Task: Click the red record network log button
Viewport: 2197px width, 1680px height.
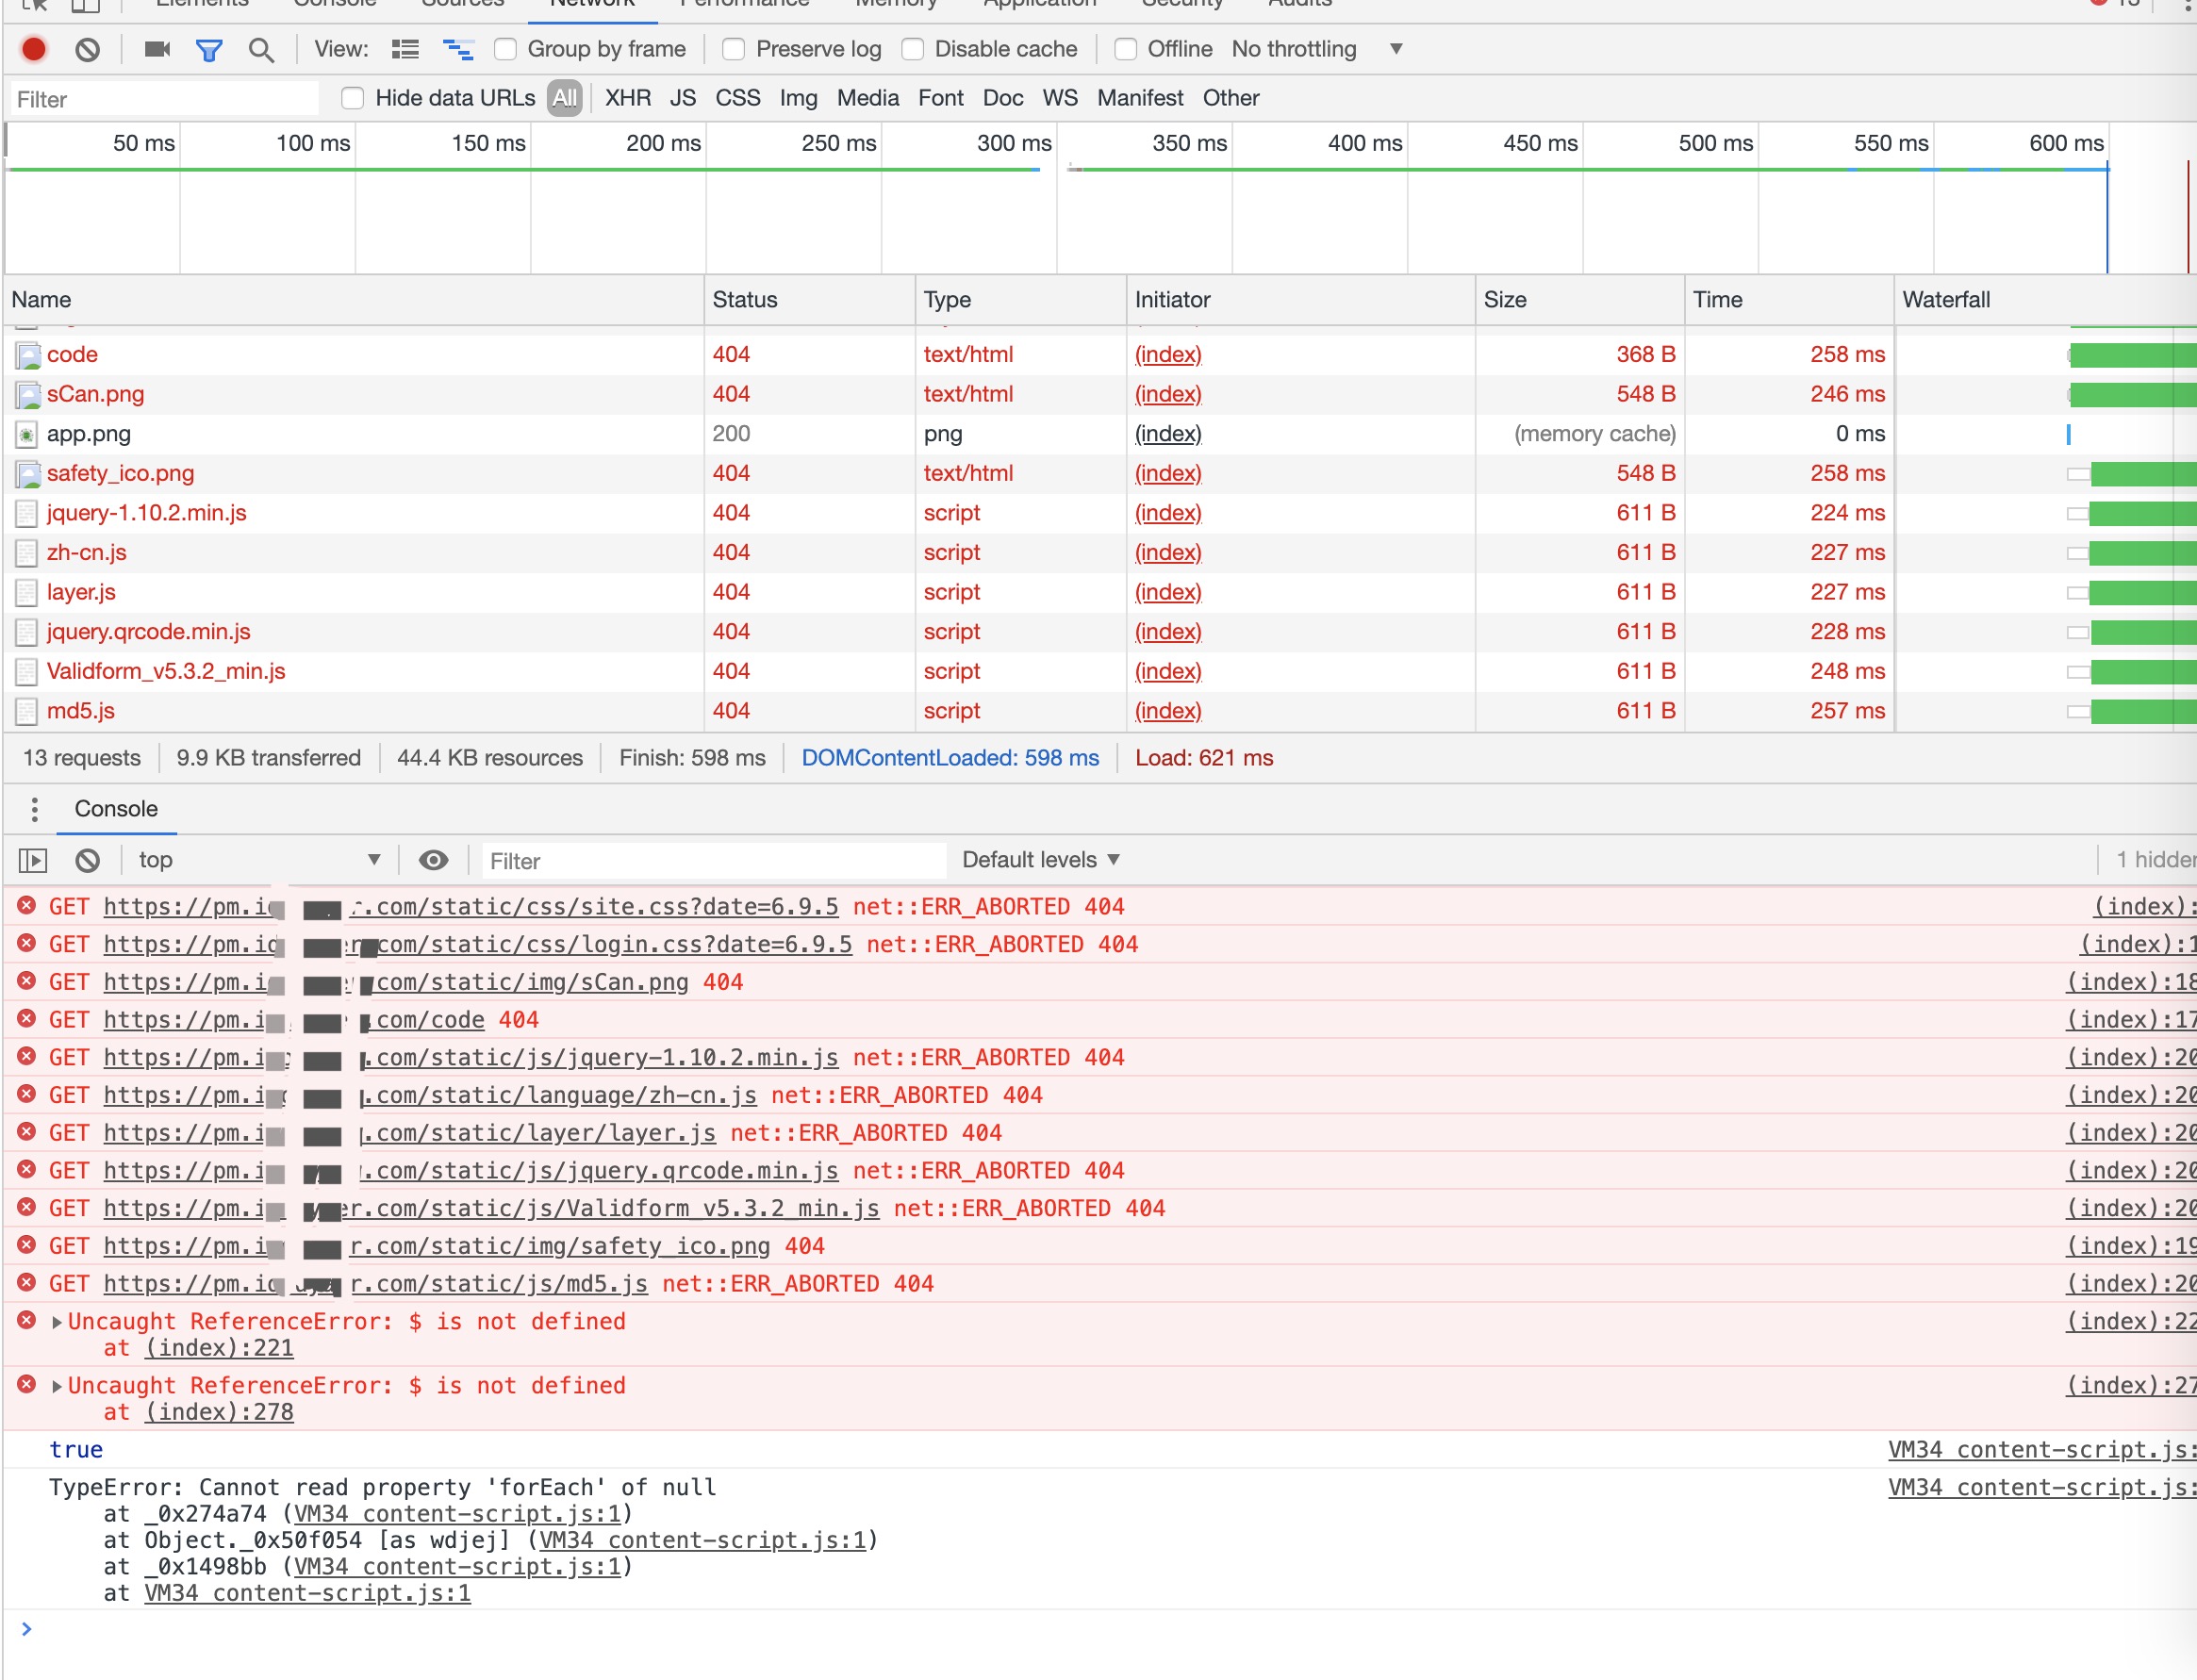Action: click(34, 49)
